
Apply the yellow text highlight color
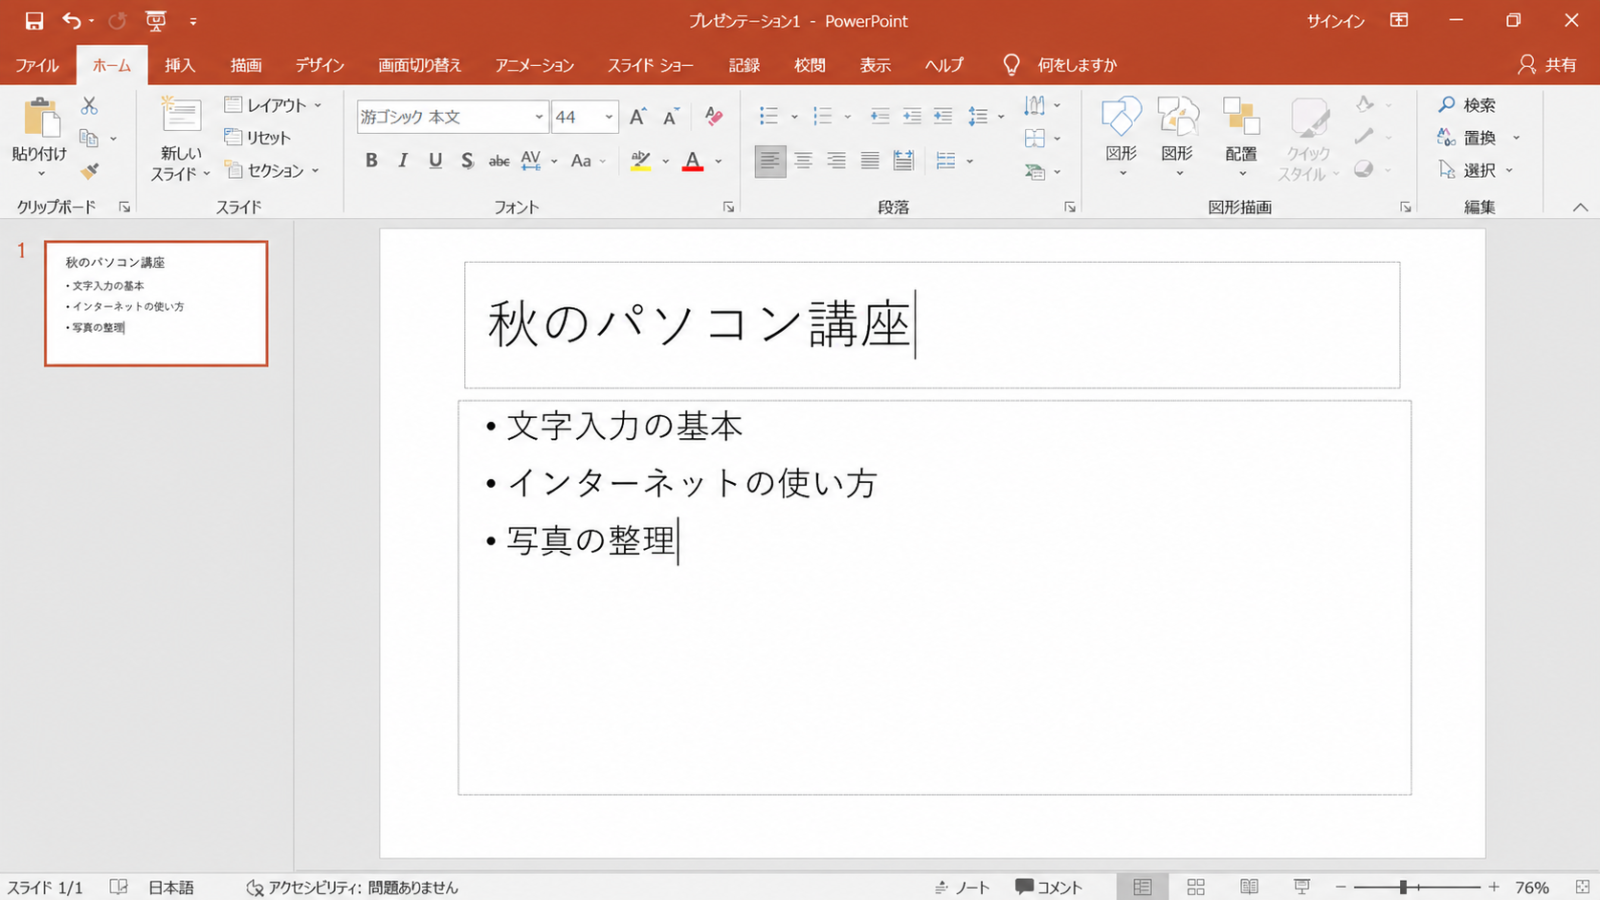(641, 161)
